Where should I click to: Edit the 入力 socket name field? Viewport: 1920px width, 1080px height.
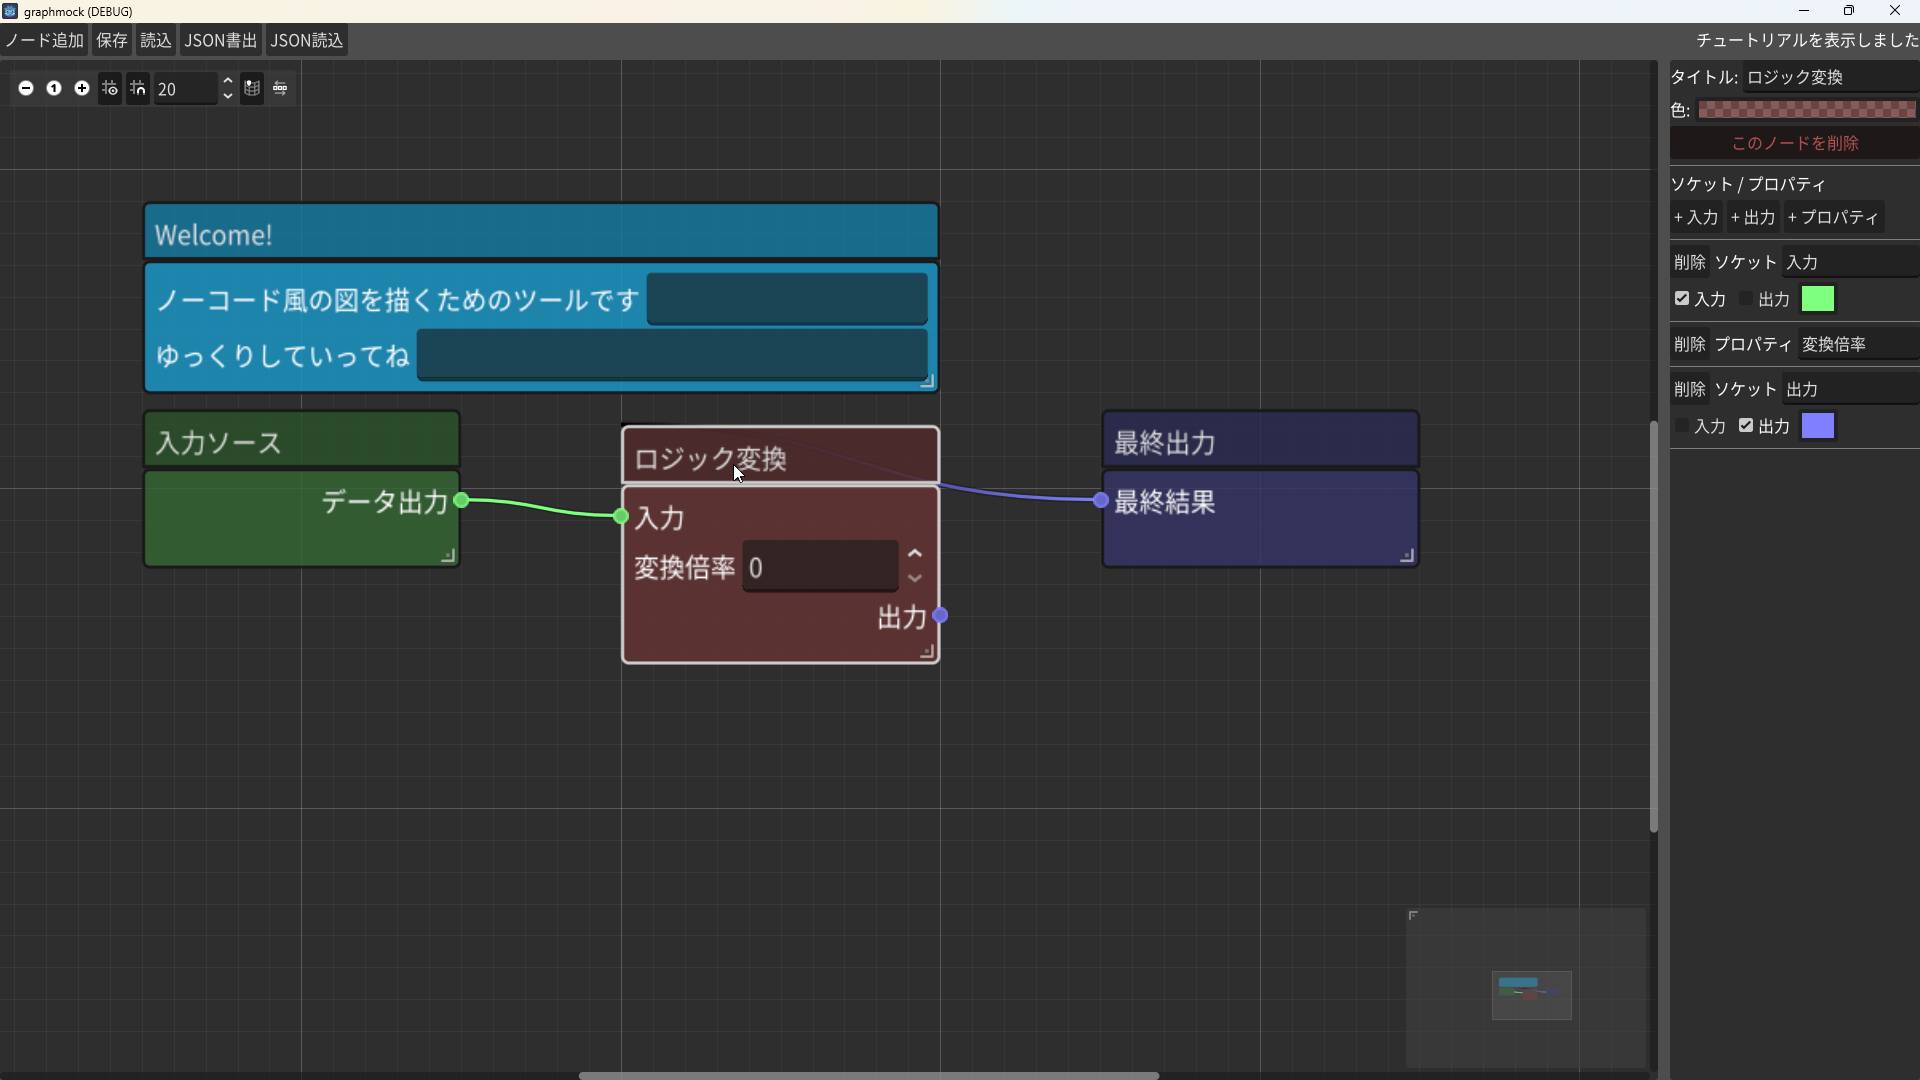click(1850, 262)
